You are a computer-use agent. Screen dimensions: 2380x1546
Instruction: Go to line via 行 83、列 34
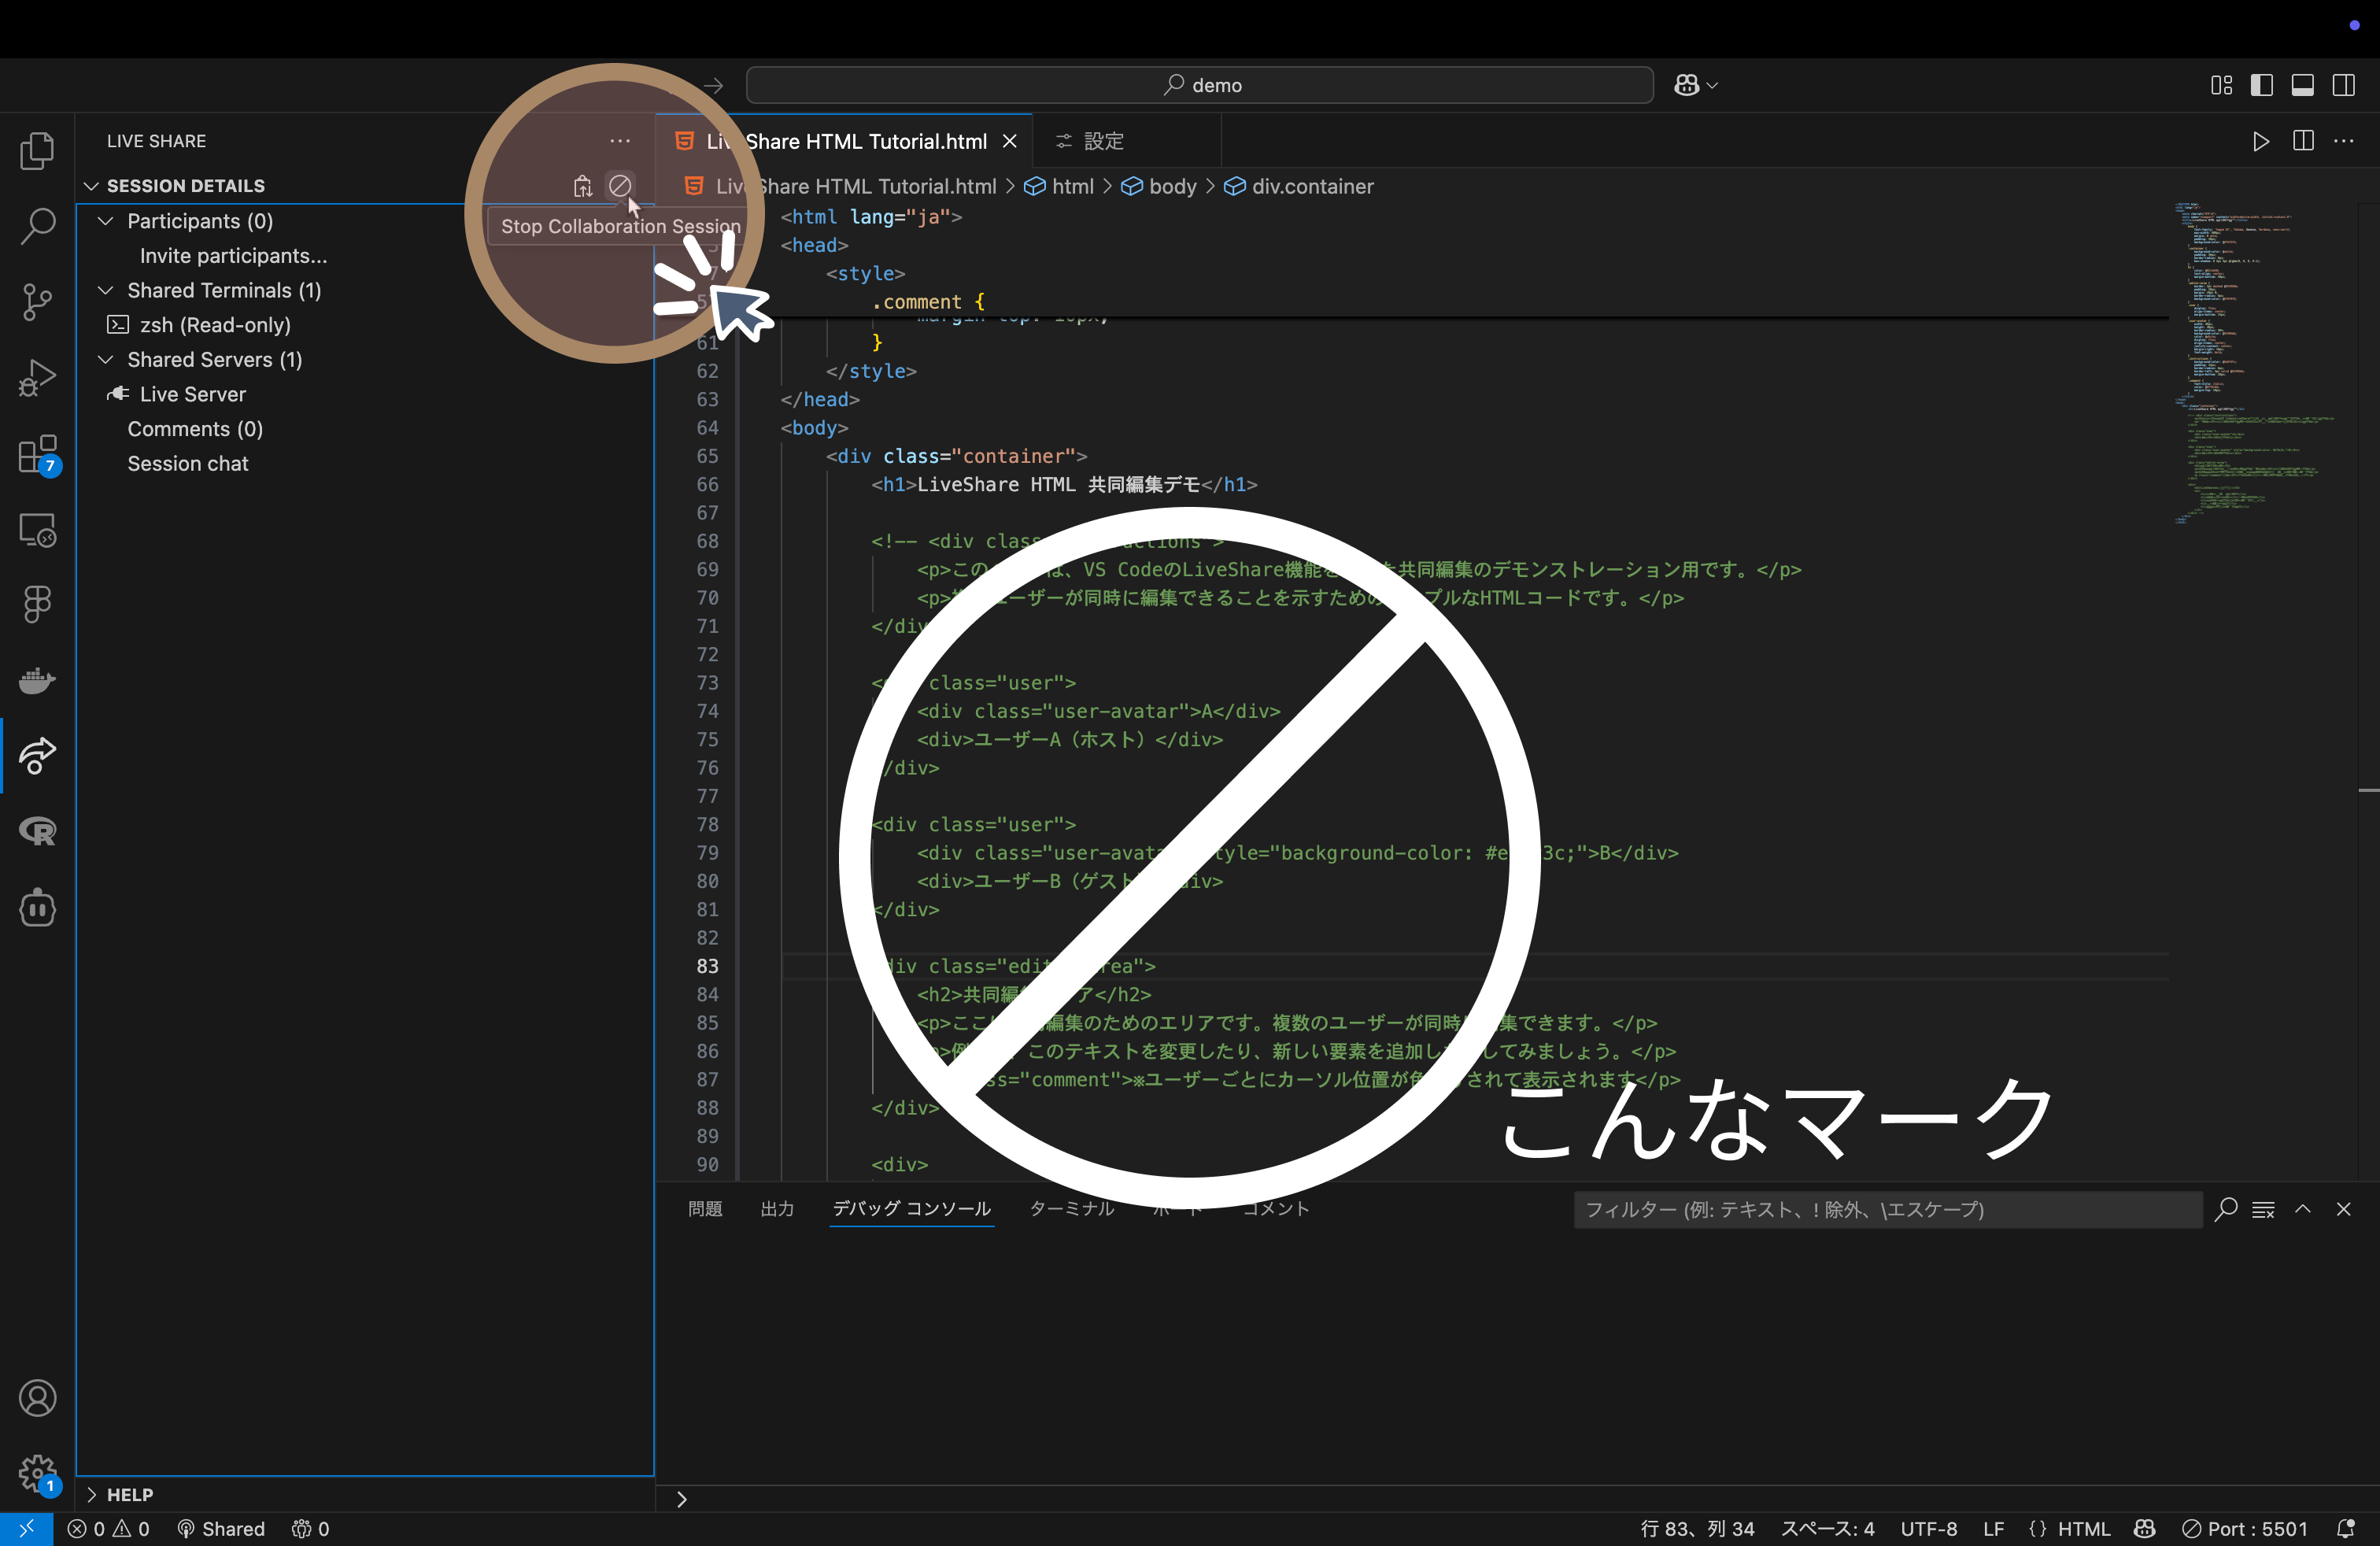tap(1698, 1529)
